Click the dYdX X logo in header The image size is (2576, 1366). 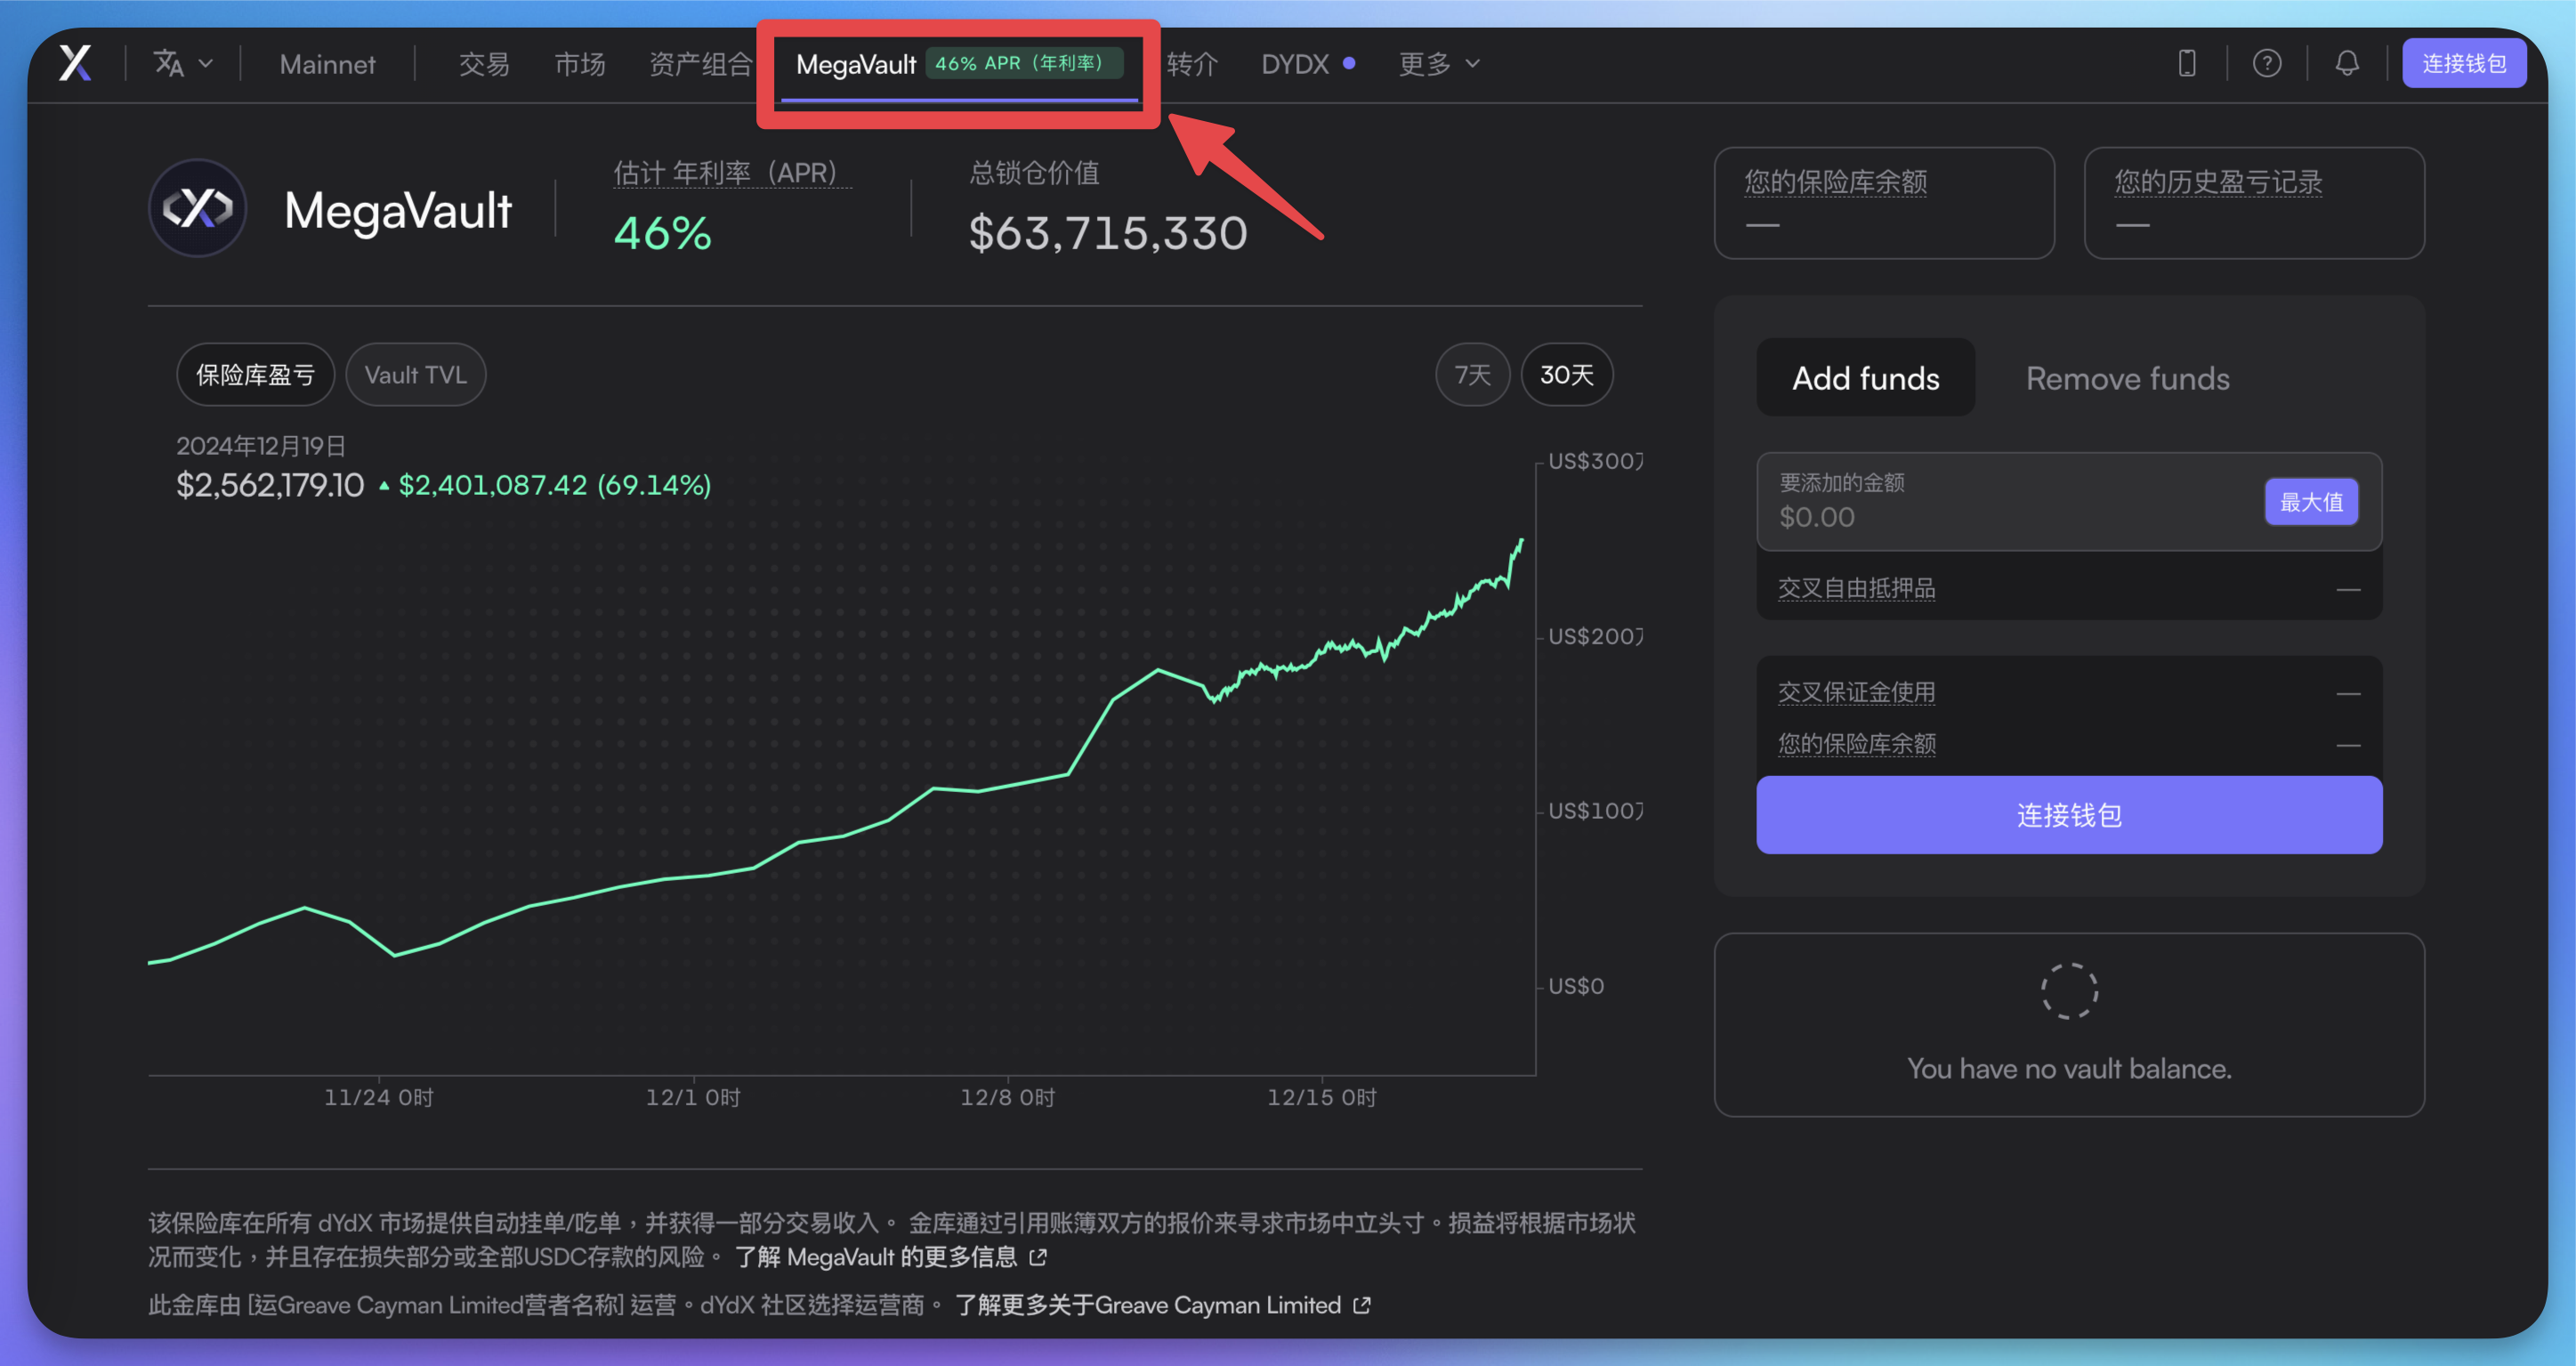(75, 63)
